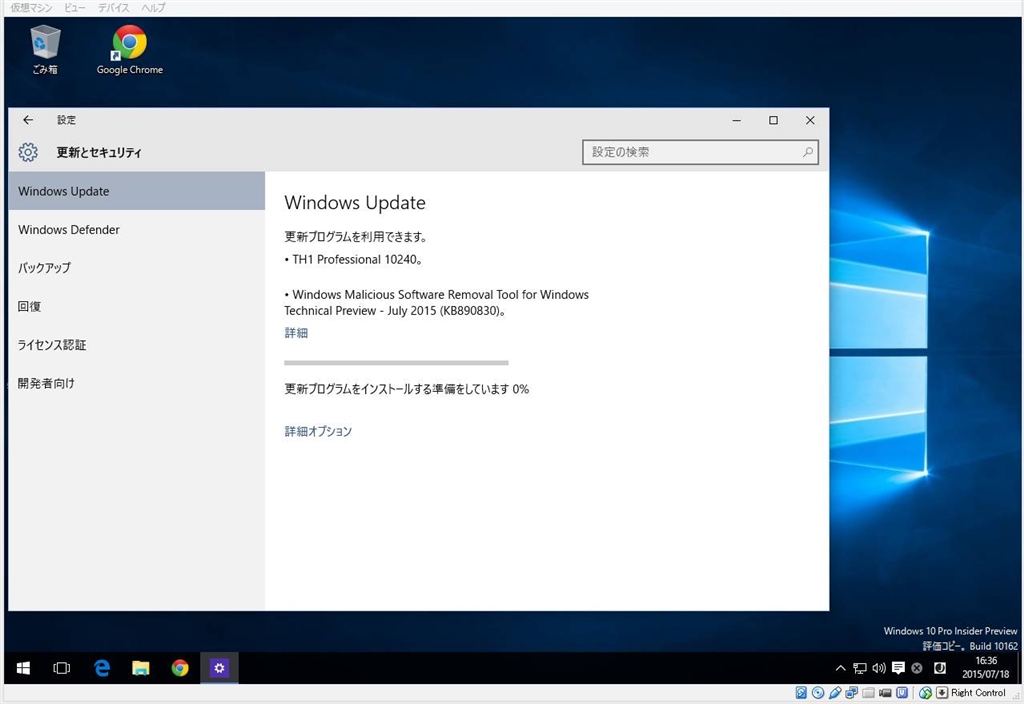Image resolution: width=1024 pixels, height=704 pixels.
Task: Open File Explorer from the taskbar
Action: click(x=140, y=668)
